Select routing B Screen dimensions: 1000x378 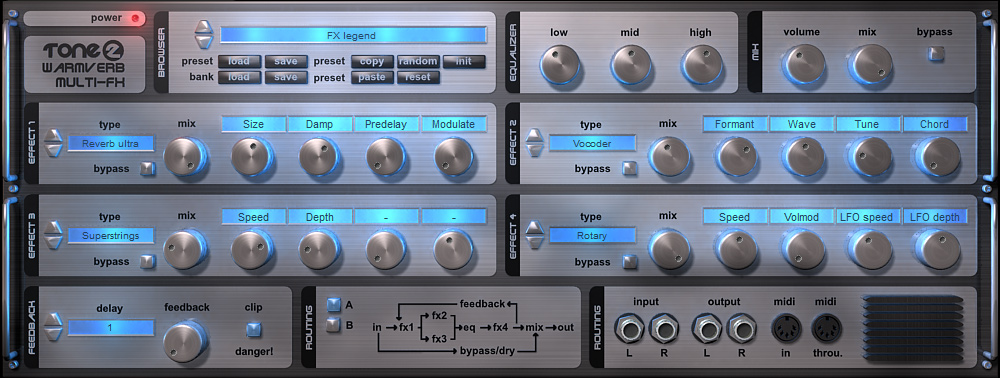tap(334, 325)
